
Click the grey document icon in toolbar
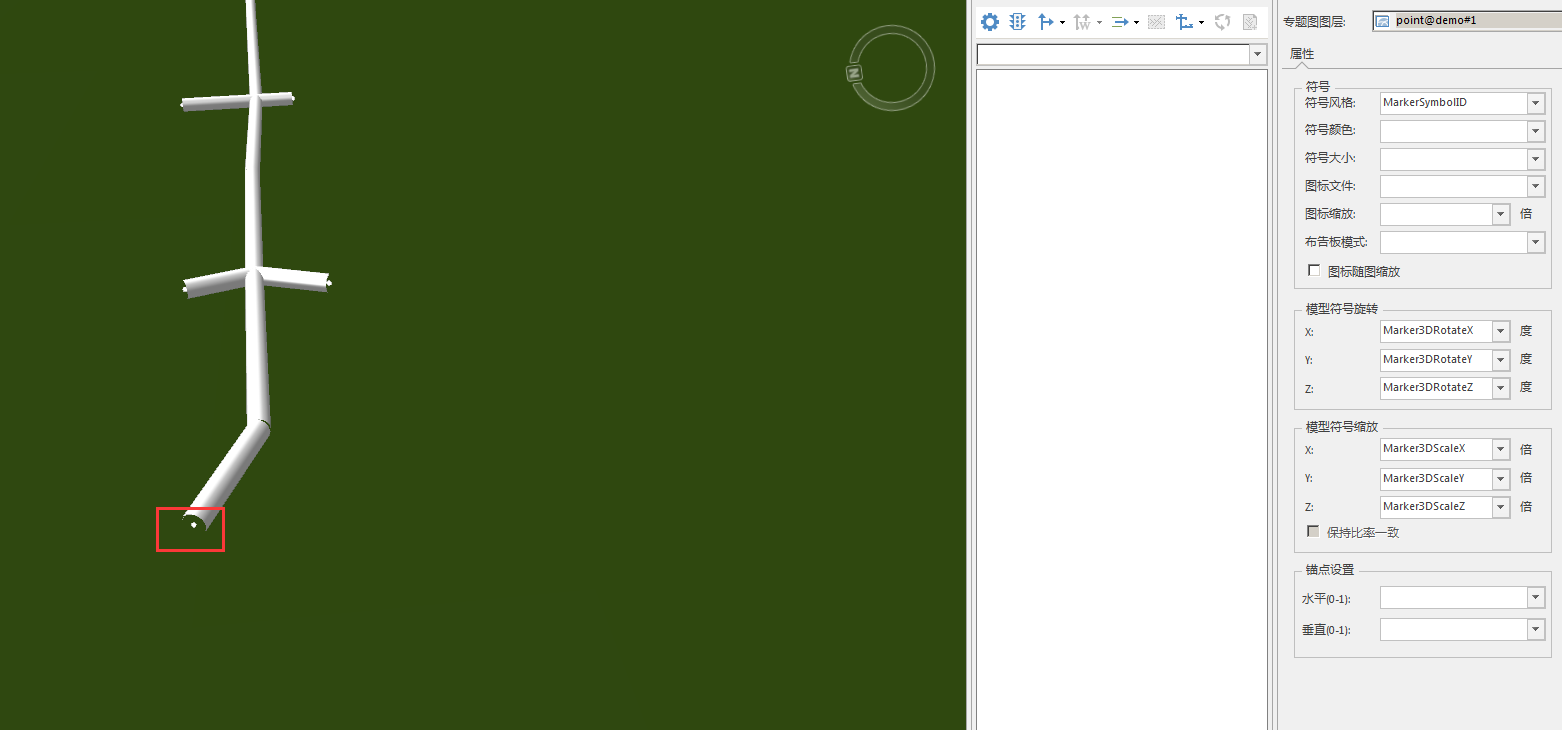[1249, 22]
